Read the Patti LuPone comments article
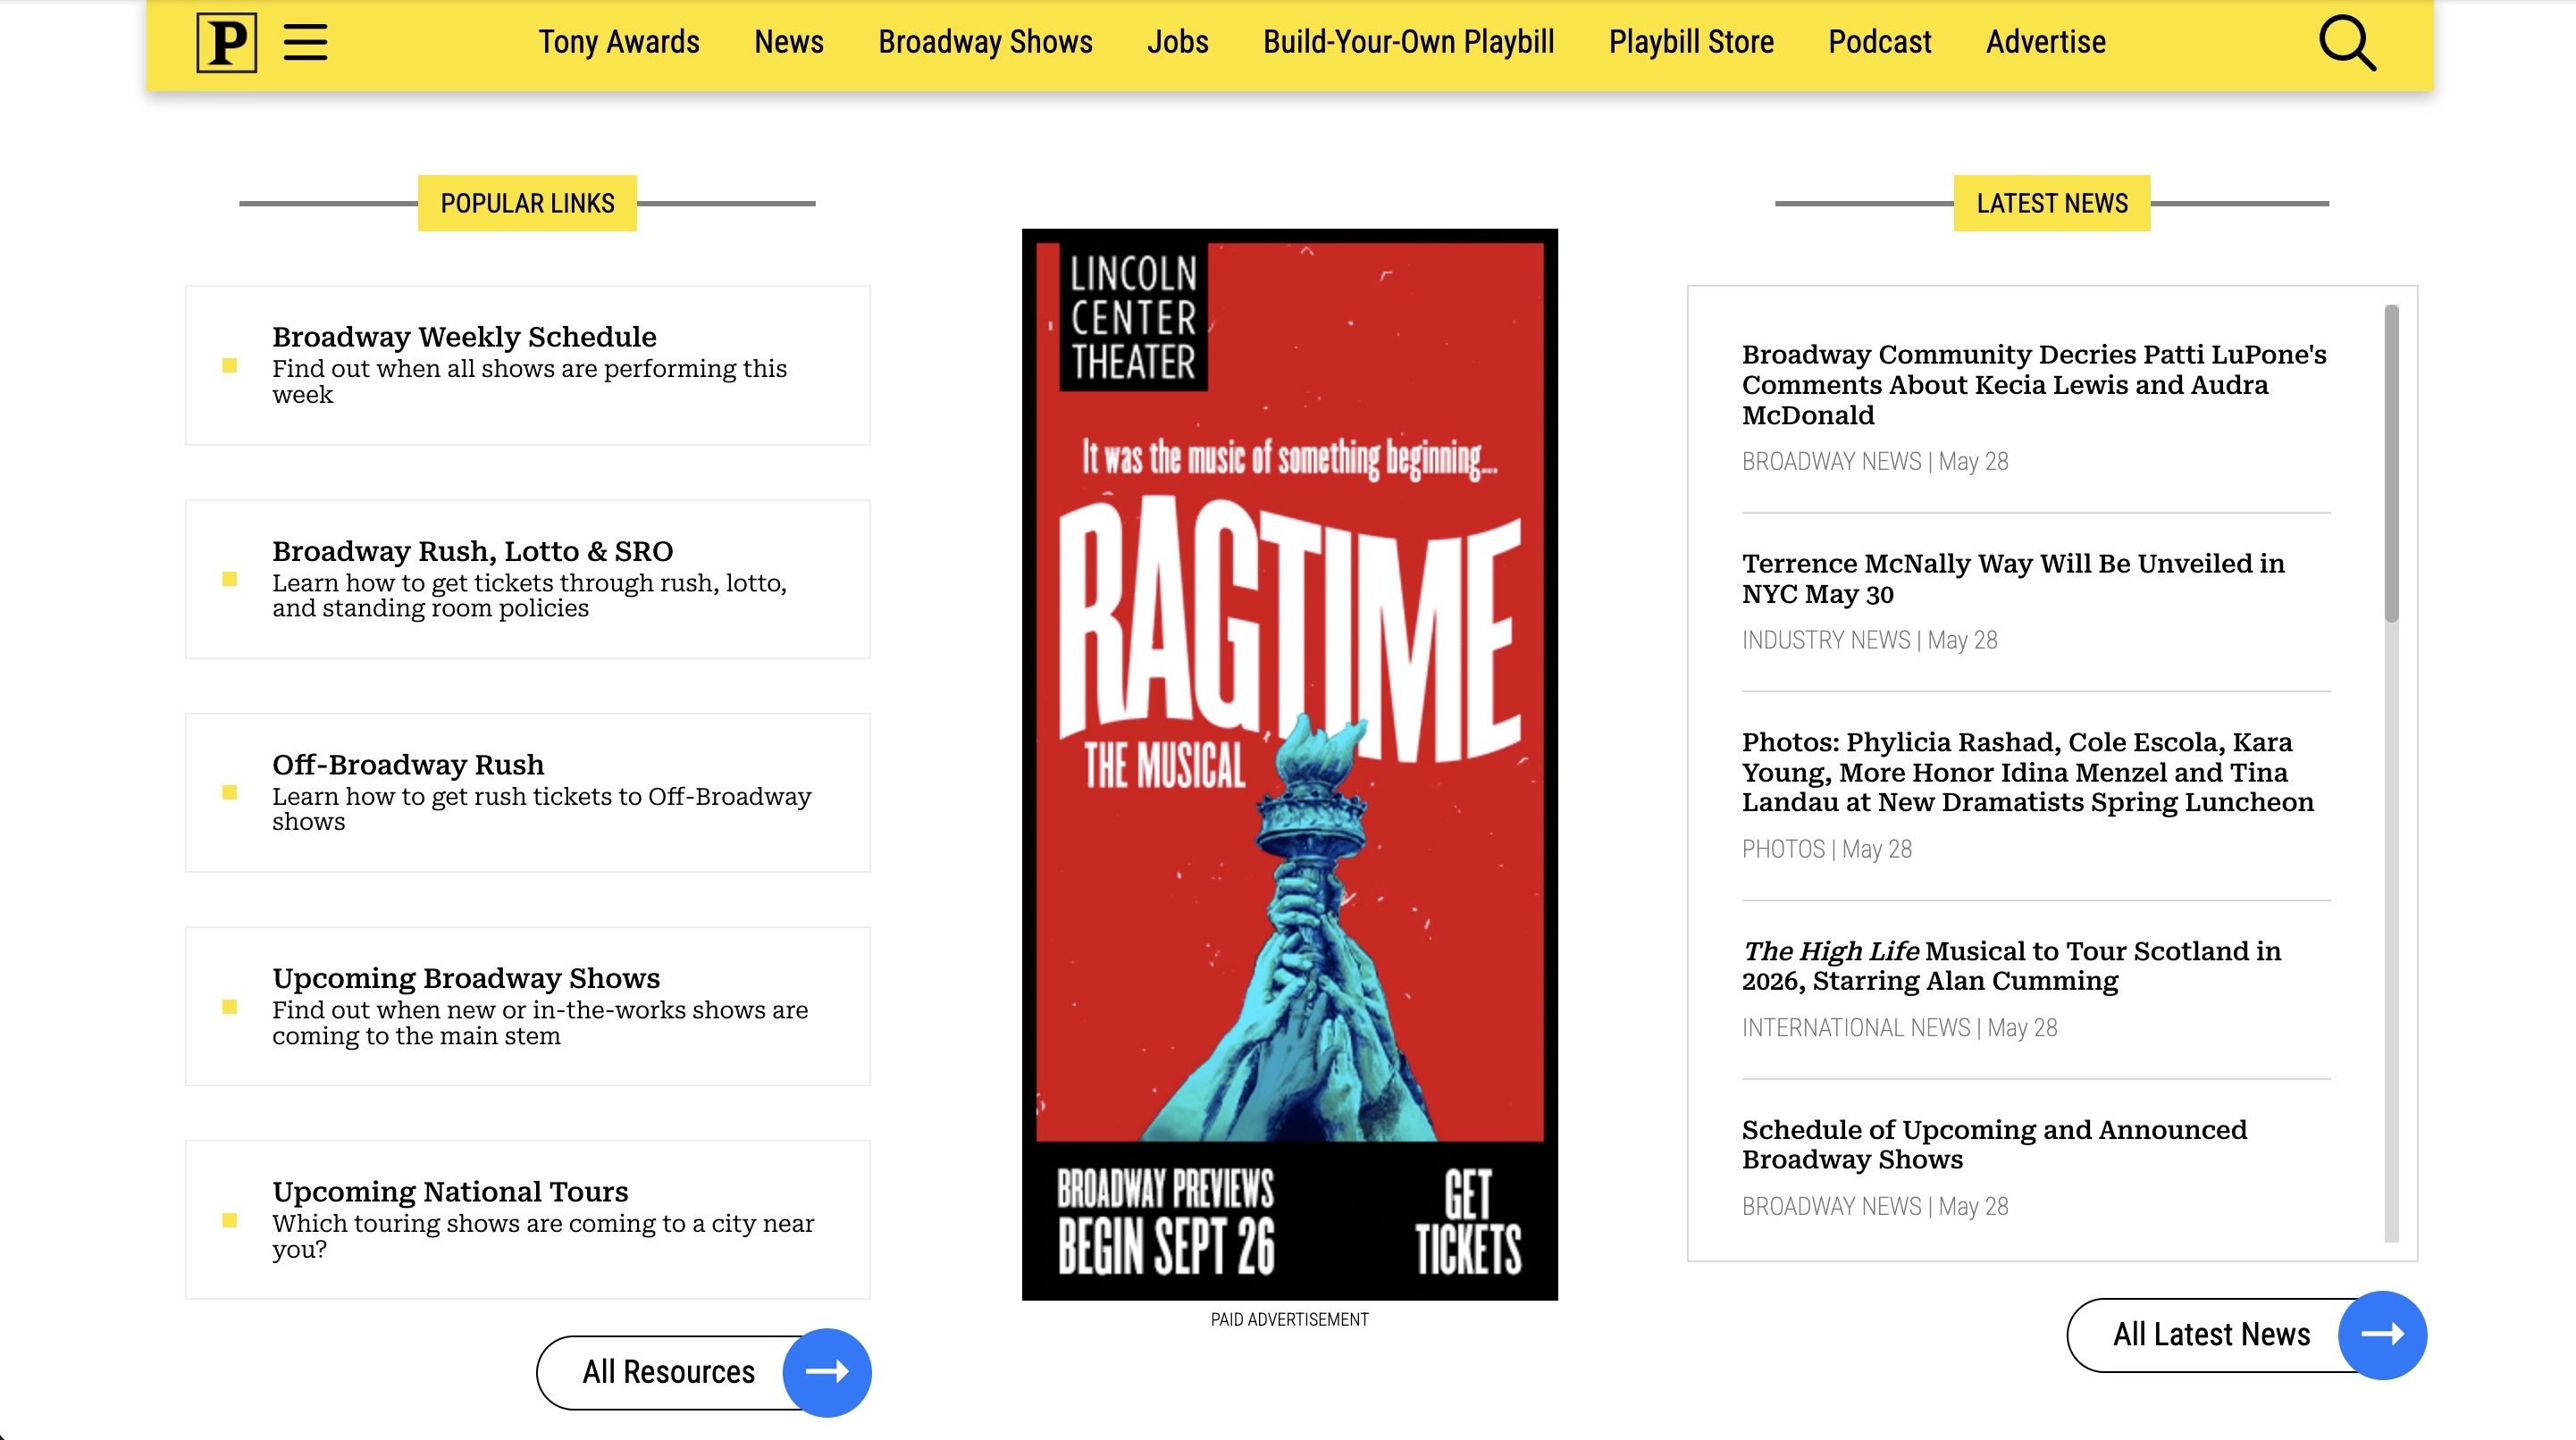The image size is (2576, 1440). pos(2034,385)
